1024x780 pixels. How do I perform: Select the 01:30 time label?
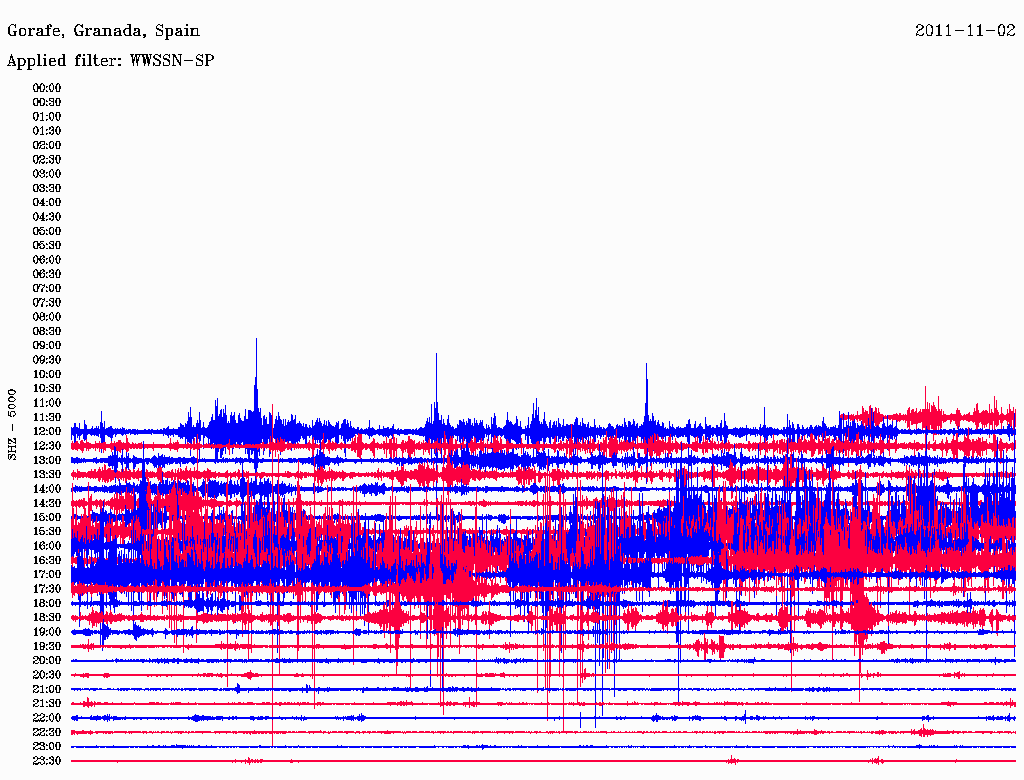tap(47, 131)
